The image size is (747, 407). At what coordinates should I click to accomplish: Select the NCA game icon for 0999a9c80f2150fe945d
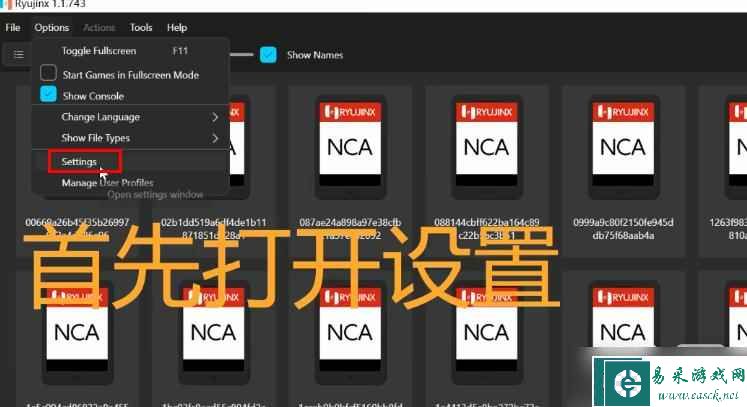pos(622,146)
